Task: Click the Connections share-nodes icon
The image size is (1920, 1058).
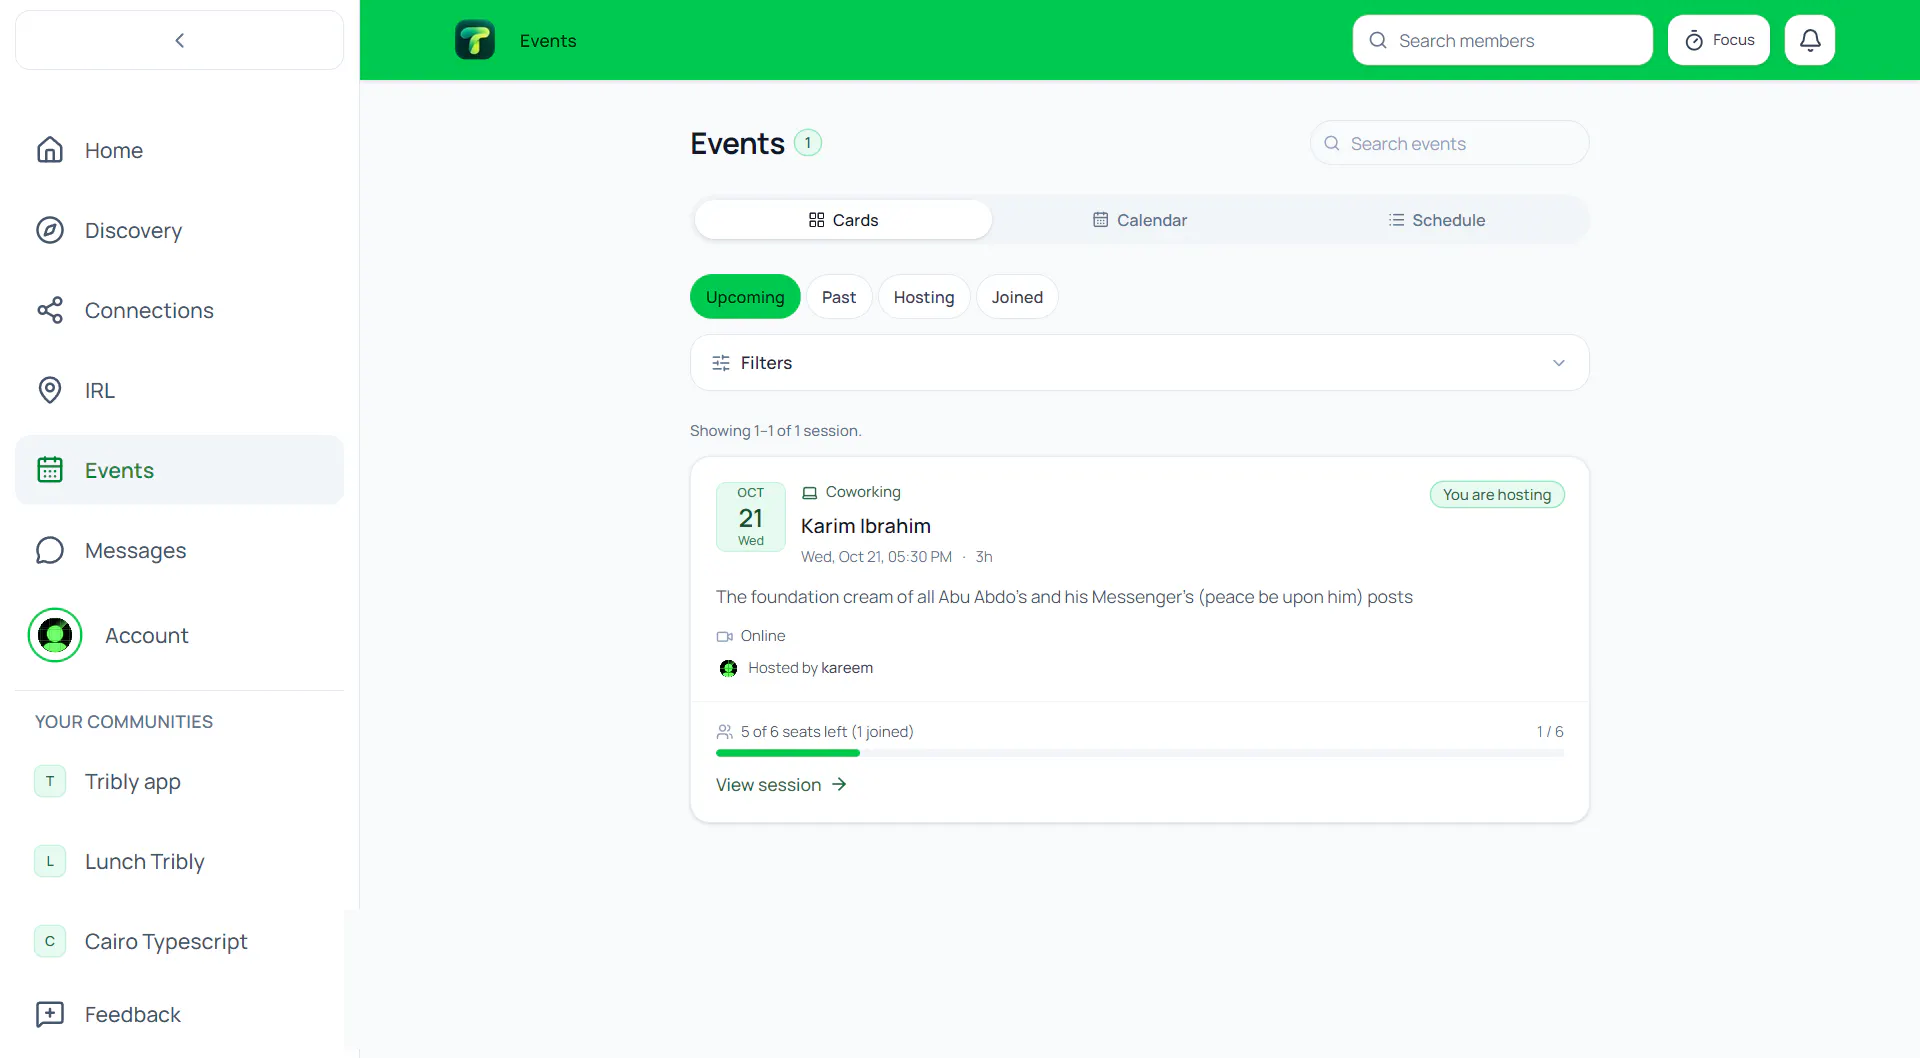Action: click(x=50, y=310)
